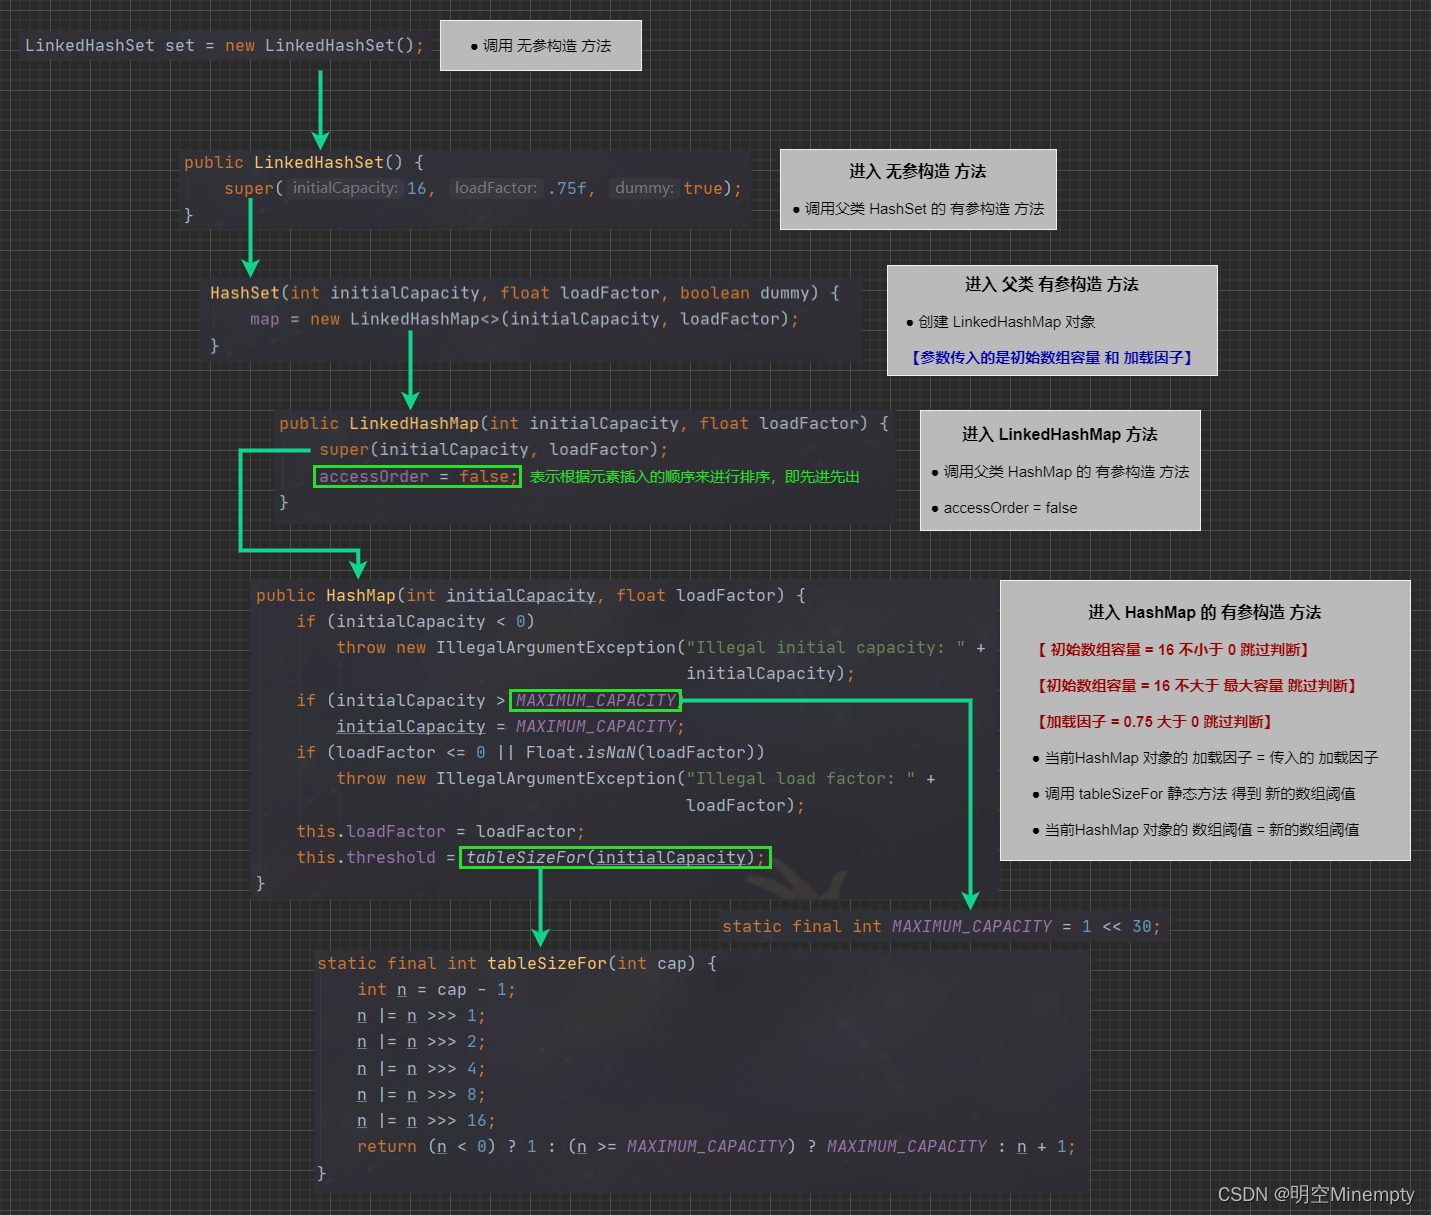
Task: Click the 'accessOrder = false;' code statement
Action: pos(418,477)
